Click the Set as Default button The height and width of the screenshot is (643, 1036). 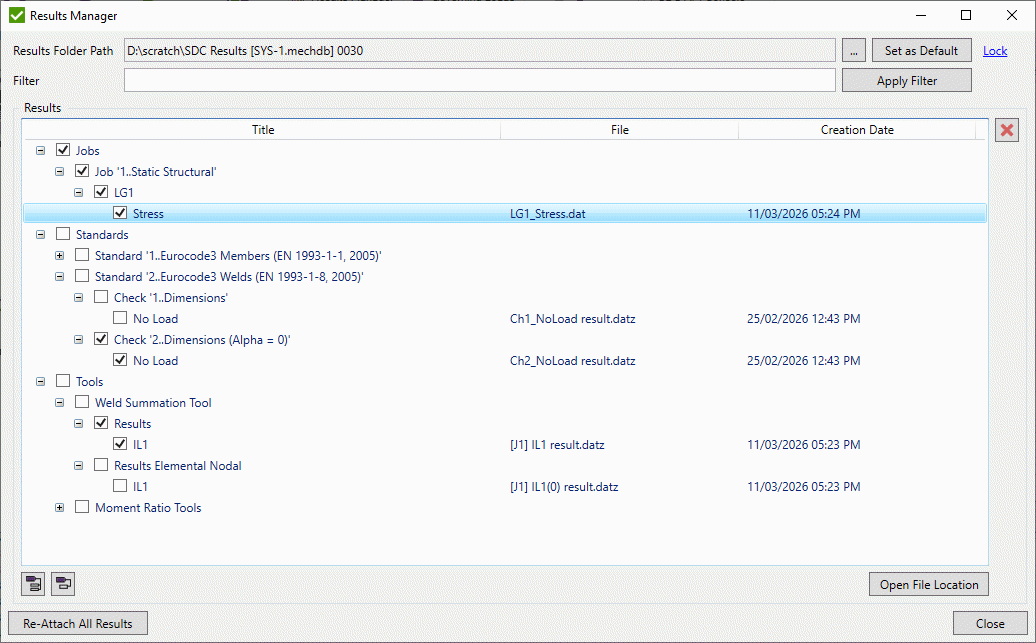pyautogui.click(x=921, y=50)
